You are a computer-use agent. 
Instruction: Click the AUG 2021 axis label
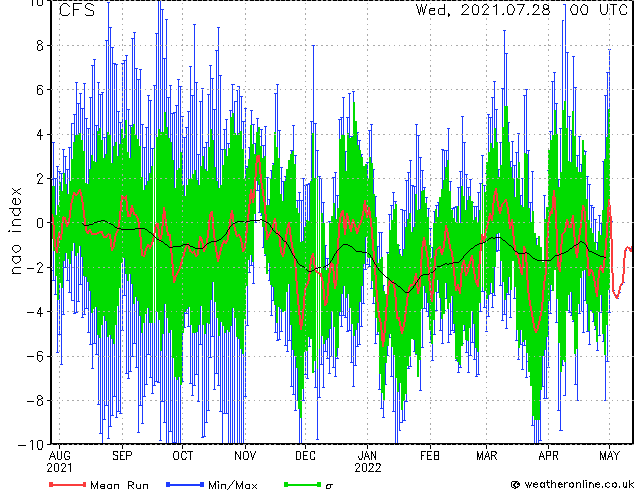pos(59,462)
